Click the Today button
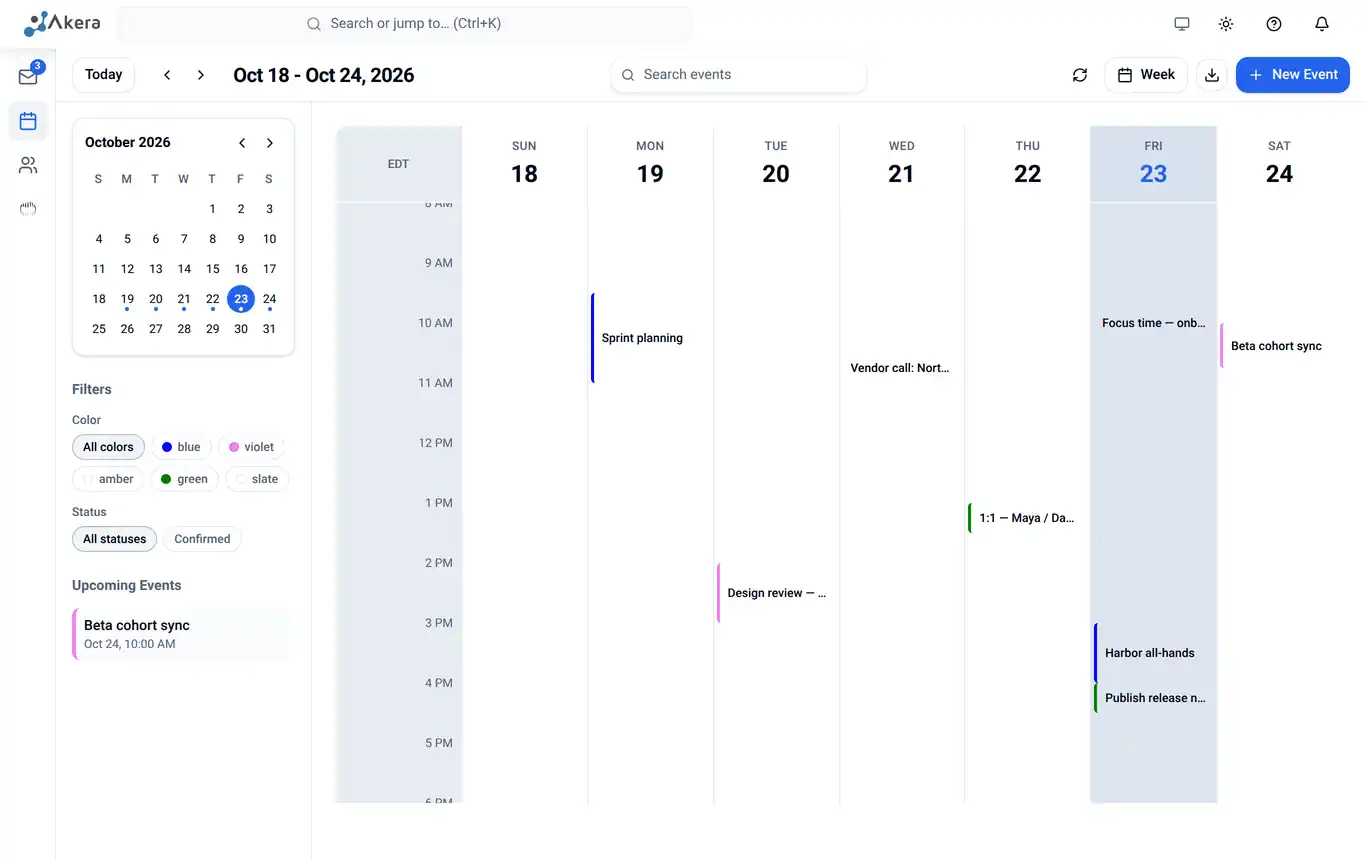Screen dimensions: 1366x860 pyautogui.click(x=104, y=75)
